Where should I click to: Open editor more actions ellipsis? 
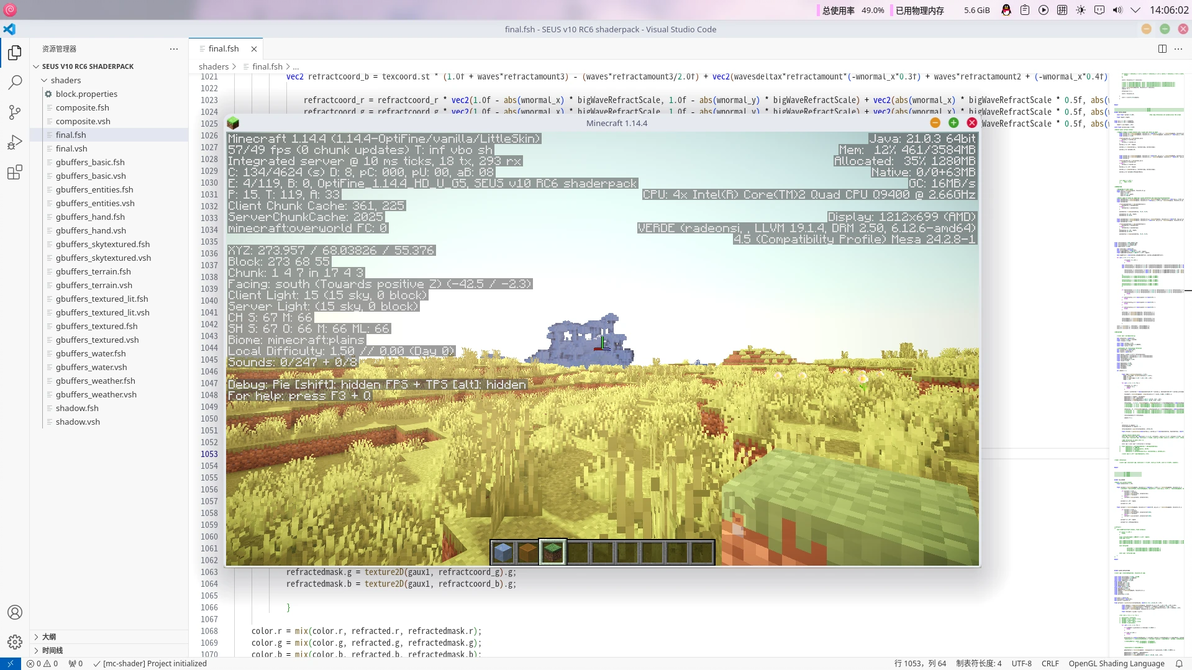[x=1178, y=49]
